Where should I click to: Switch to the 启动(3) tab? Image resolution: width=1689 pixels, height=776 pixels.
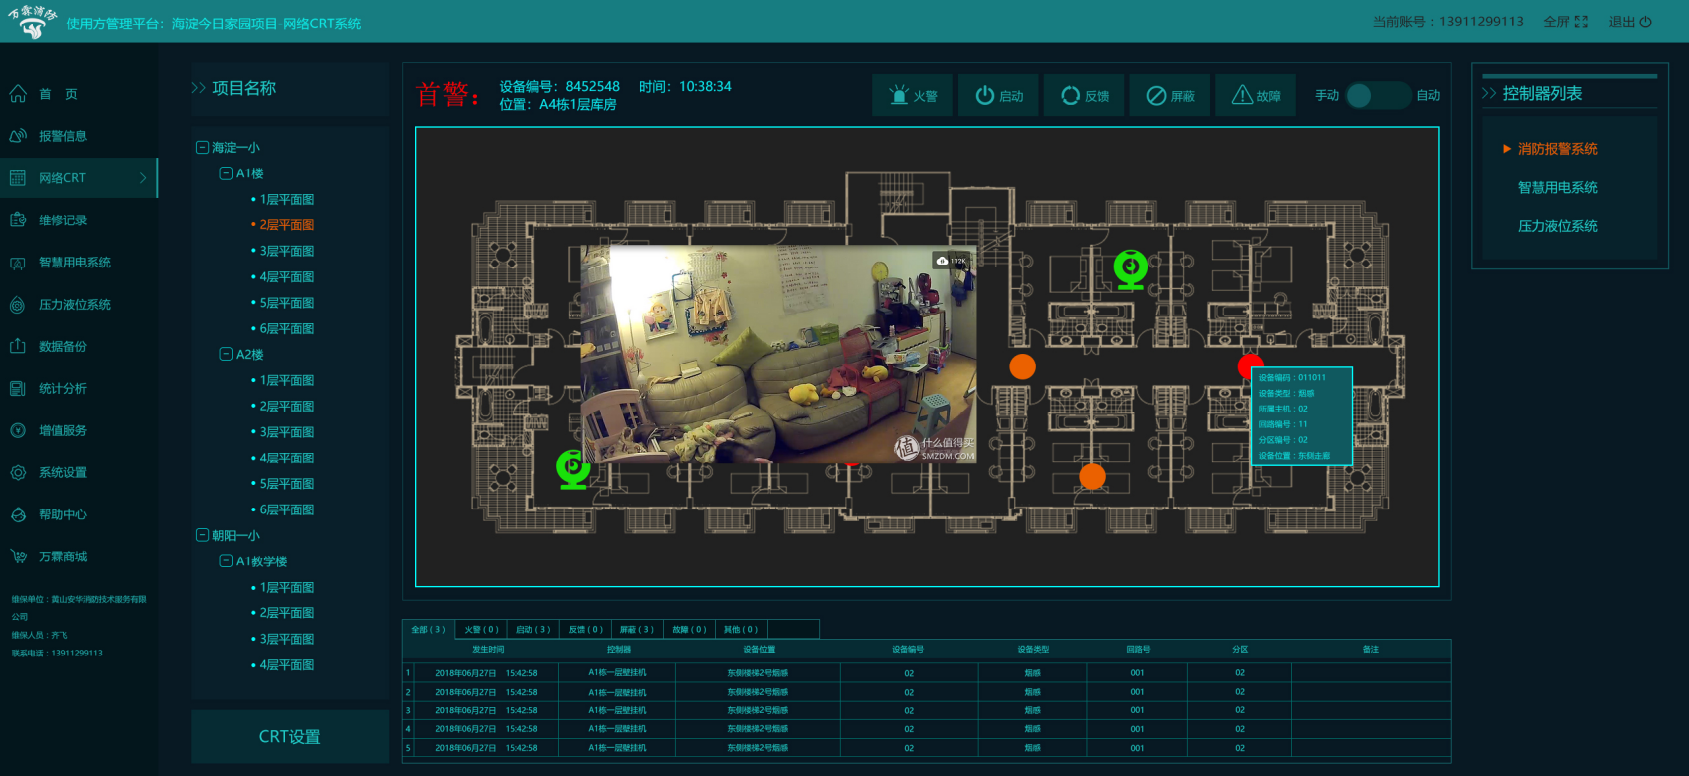tap(533, 629)
